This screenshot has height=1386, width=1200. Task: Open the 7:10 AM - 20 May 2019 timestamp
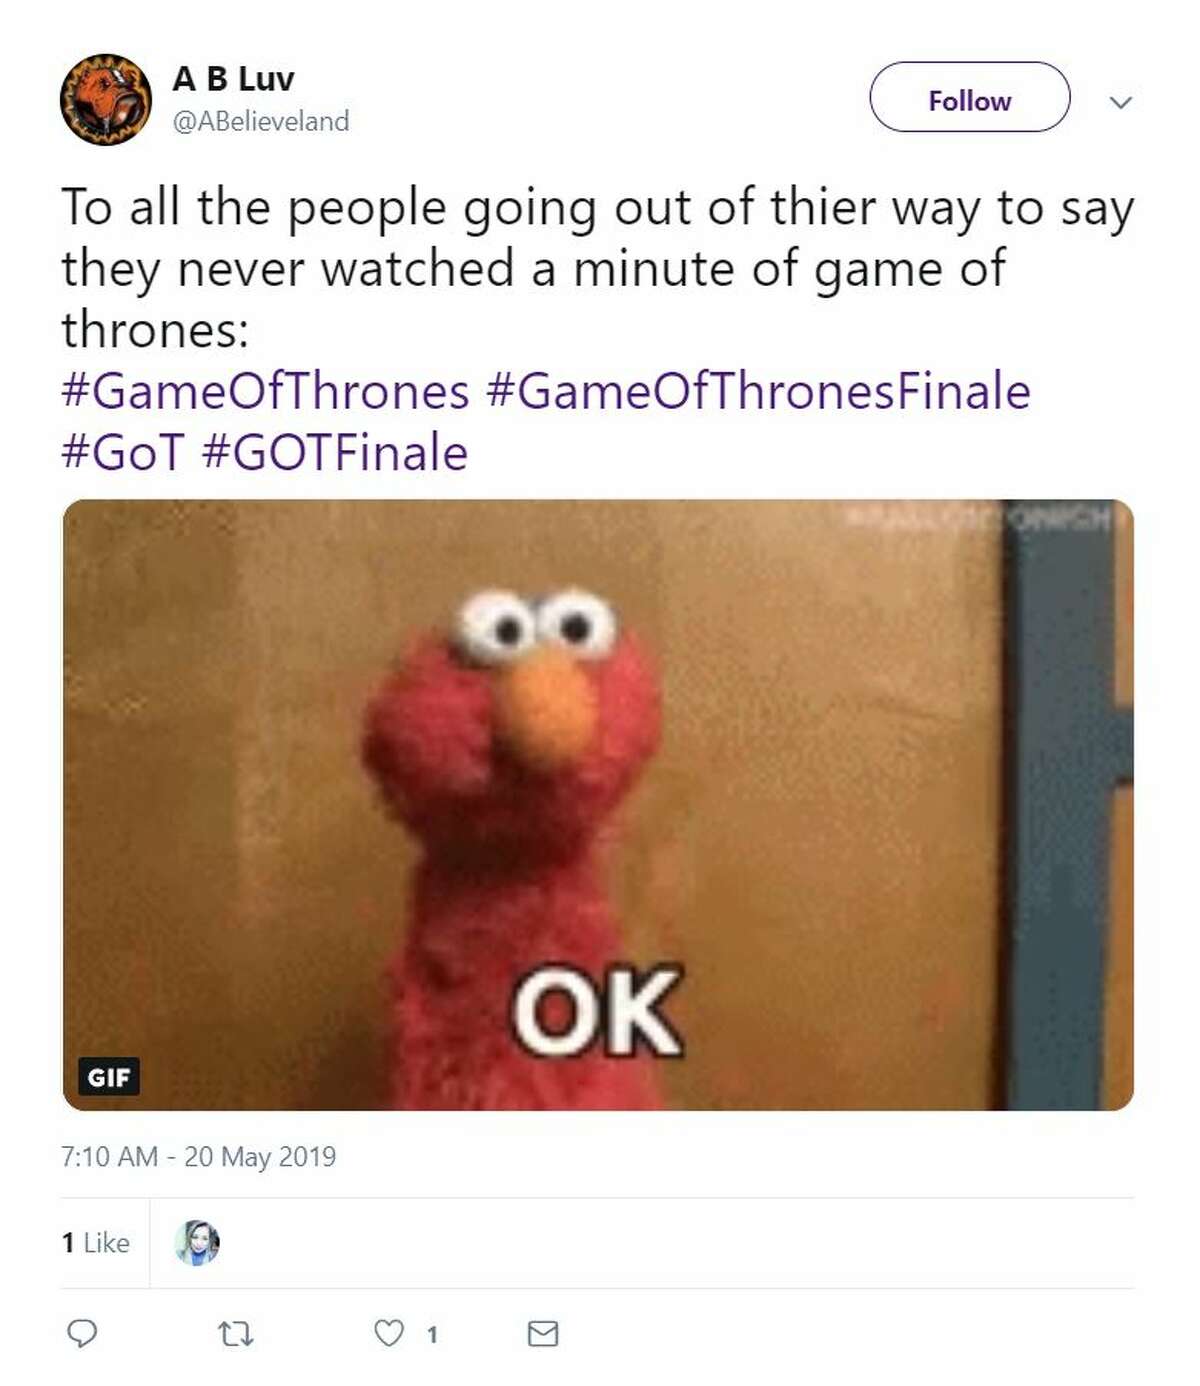pos(198,1157)
